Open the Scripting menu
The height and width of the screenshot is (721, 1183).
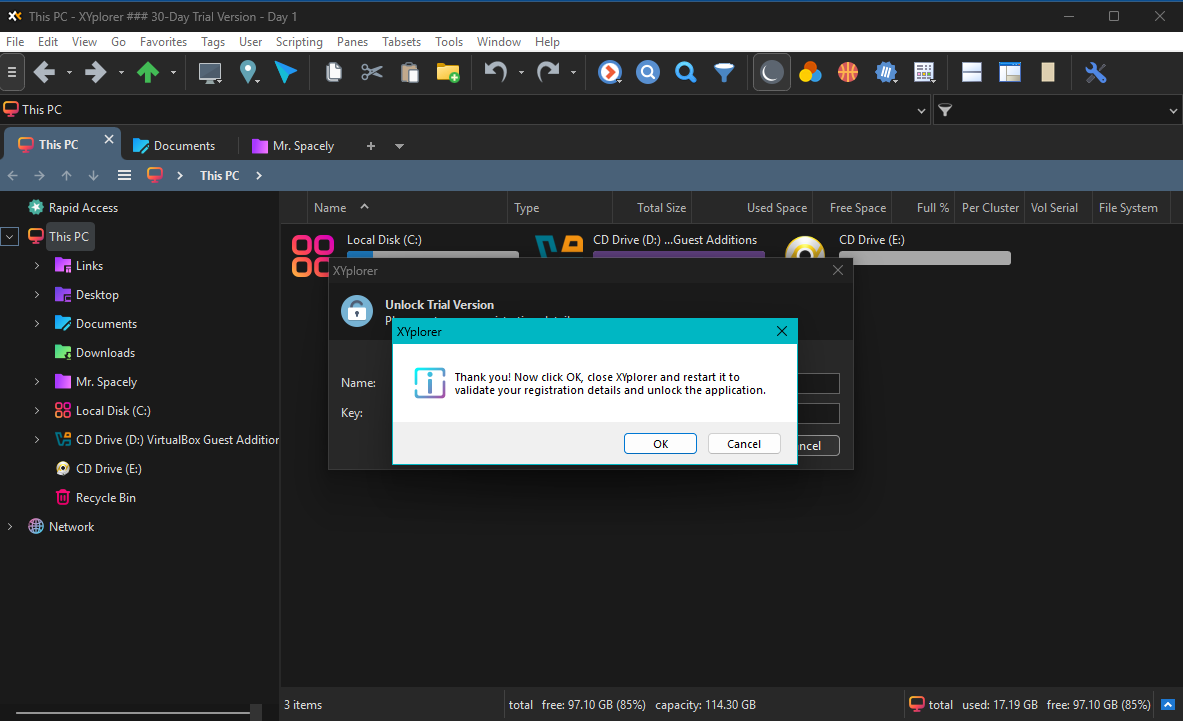299,41
